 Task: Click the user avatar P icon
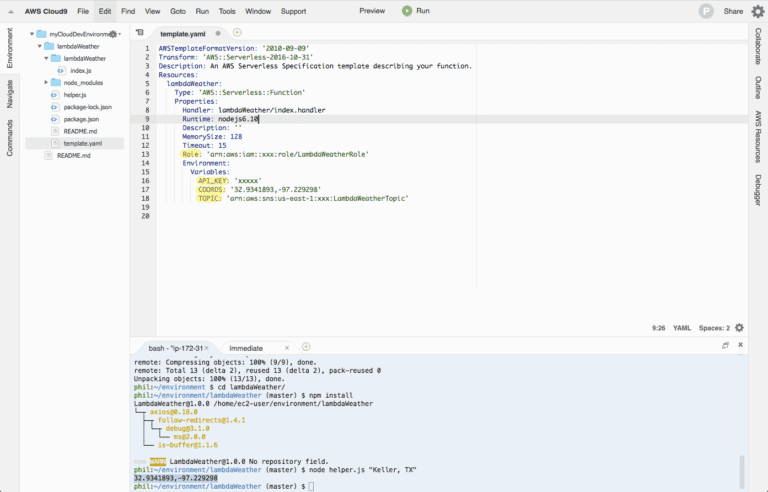706,11
